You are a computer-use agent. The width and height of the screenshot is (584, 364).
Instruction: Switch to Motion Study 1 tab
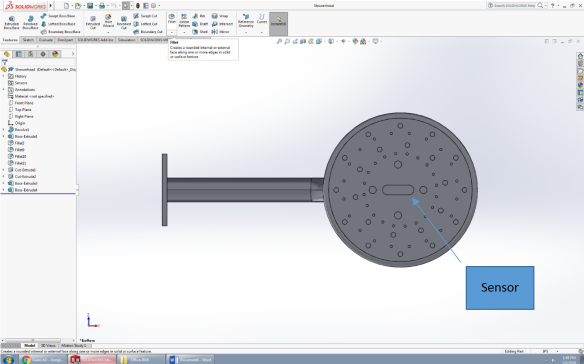point(74,345)
